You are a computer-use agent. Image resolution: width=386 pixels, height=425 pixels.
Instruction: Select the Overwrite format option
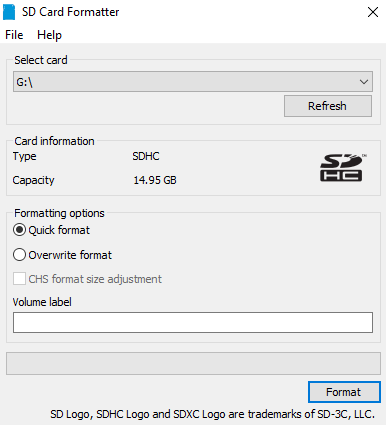click(x=19, y=255)
